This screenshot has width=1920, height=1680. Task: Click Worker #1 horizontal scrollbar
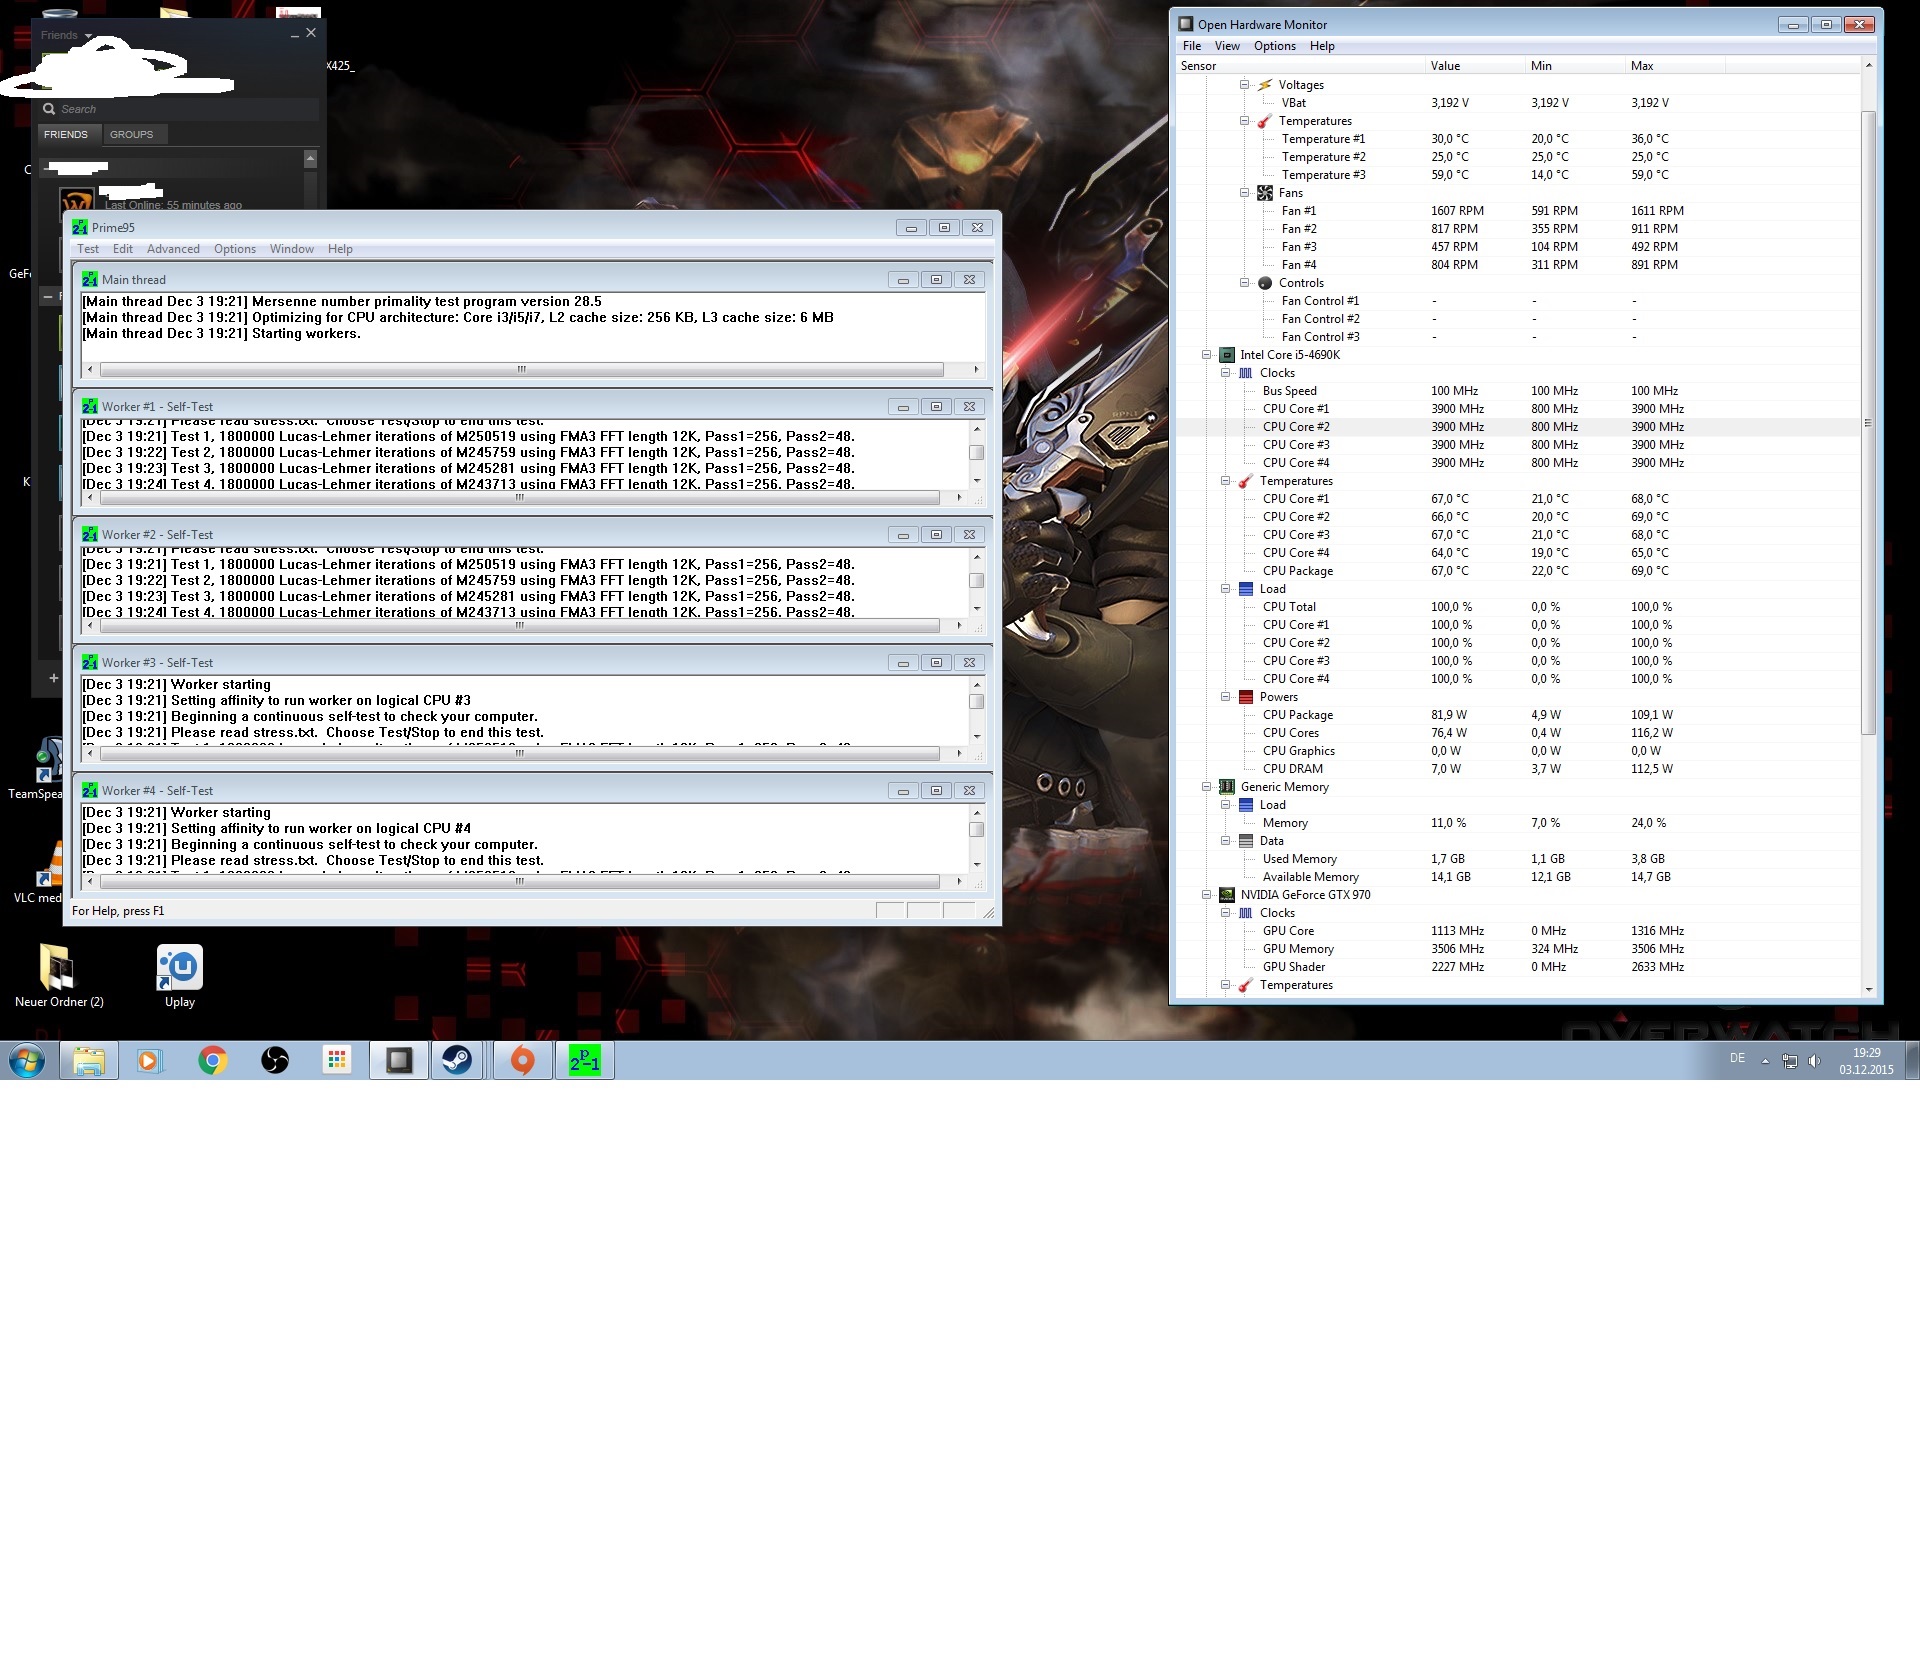(x=519, y=497)
